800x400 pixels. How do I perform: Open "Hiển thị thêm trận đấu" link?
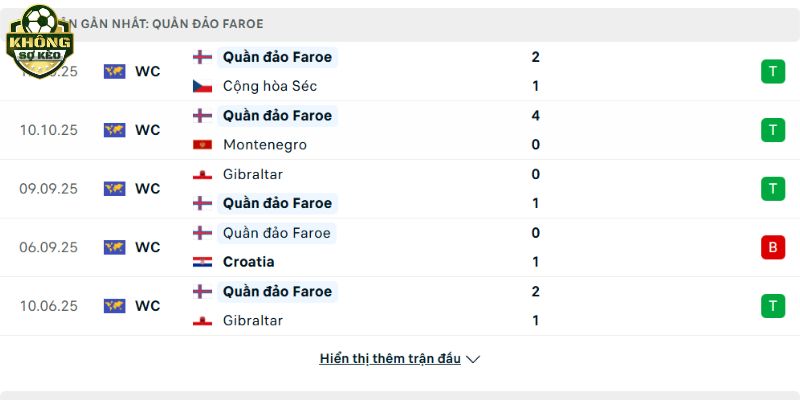[x=390, y=358]
